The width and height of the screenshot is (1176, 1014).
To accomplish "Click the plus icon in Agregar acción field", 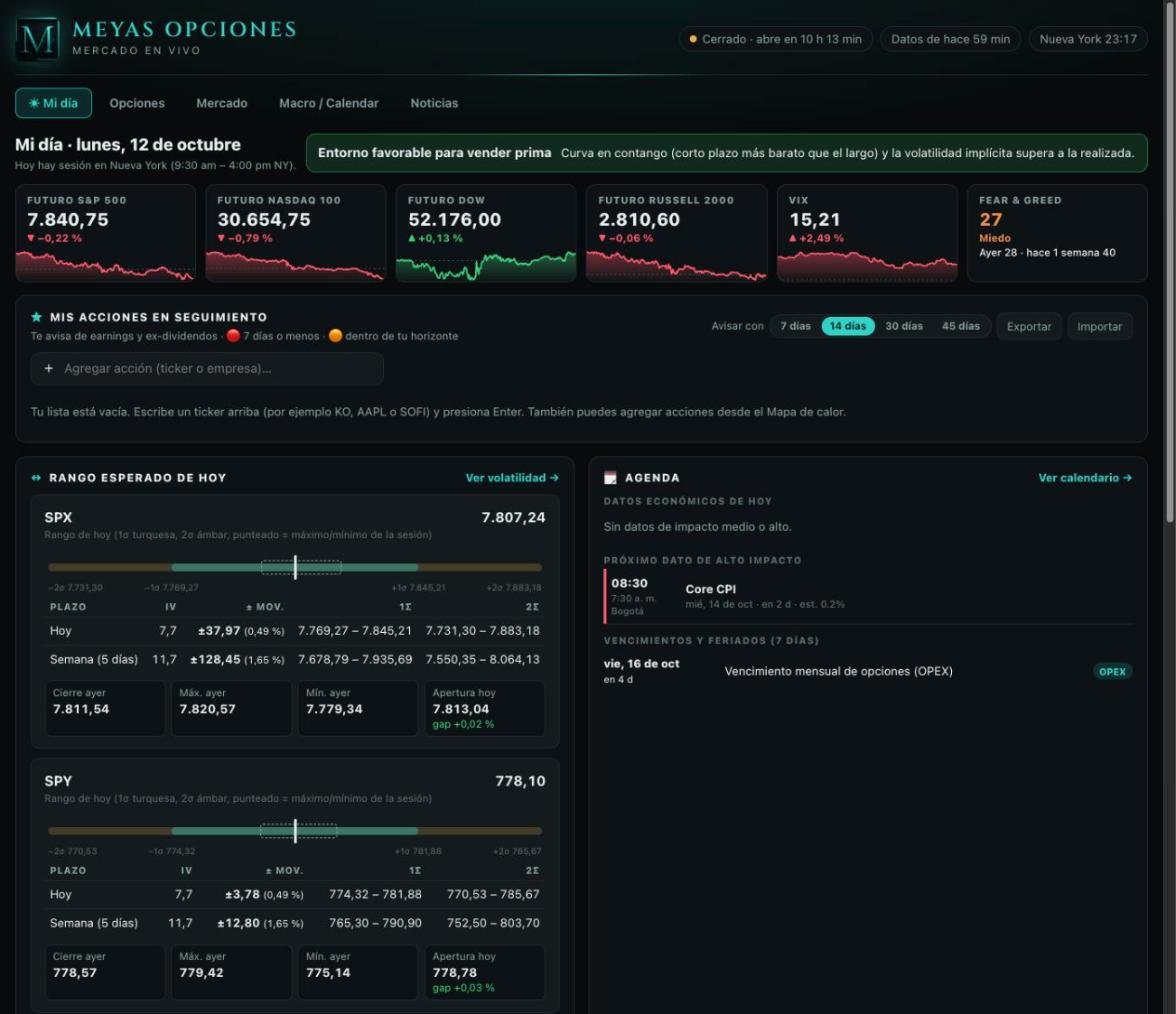I will tap(49, 368).
